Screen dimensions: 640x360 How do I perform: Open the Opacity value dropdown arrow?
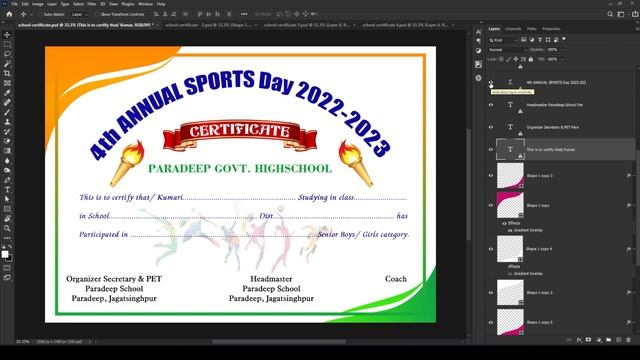562,50
